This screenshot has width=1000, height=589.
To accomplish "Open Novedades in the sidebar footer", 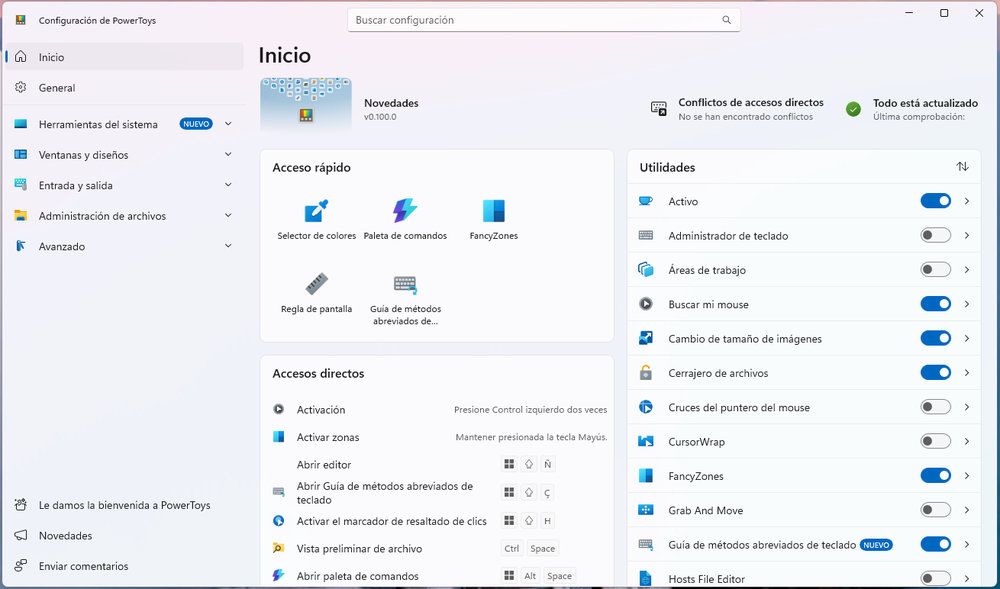I will pos(124,535).
